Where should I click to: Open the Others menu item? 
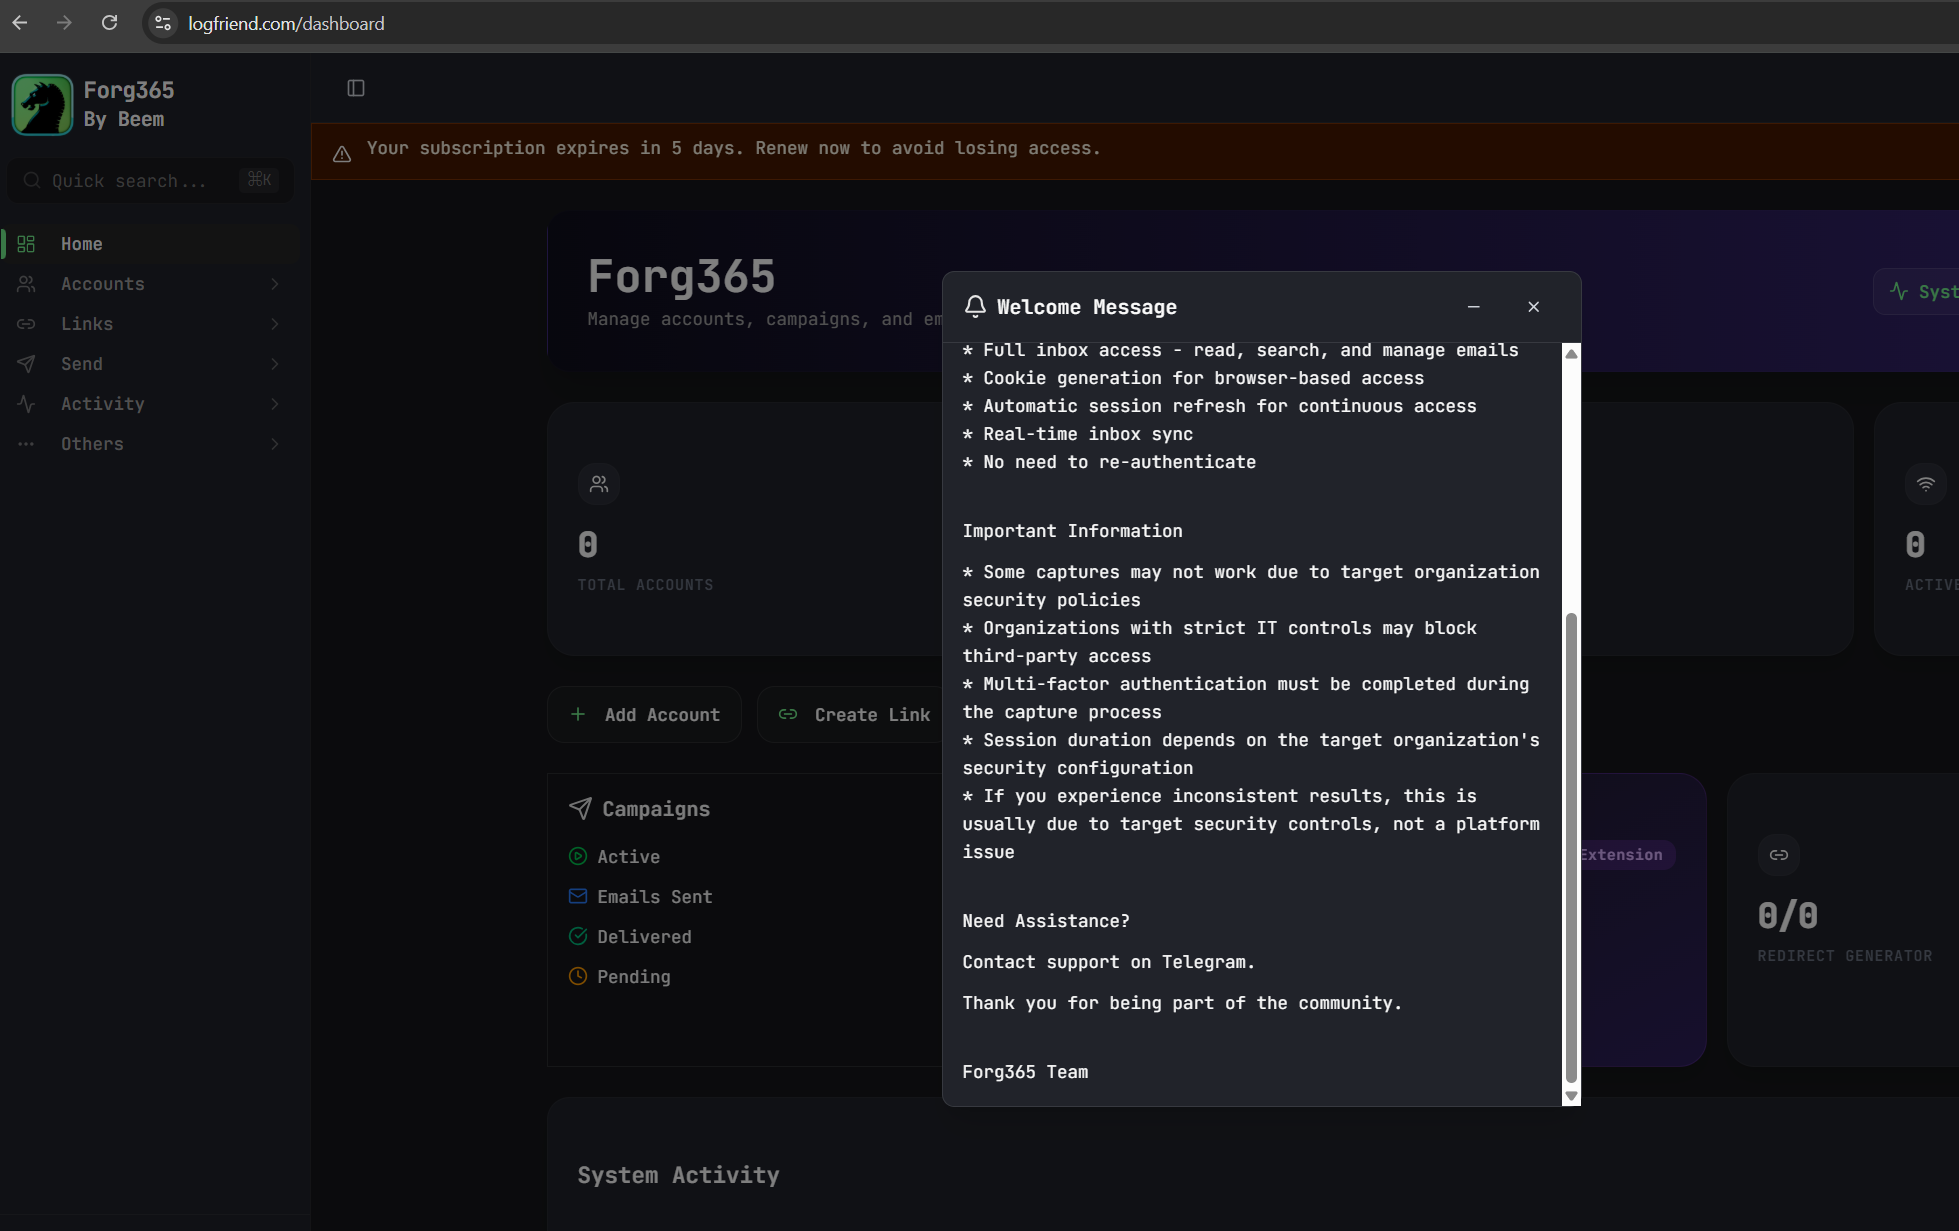[x=151, y=444]
